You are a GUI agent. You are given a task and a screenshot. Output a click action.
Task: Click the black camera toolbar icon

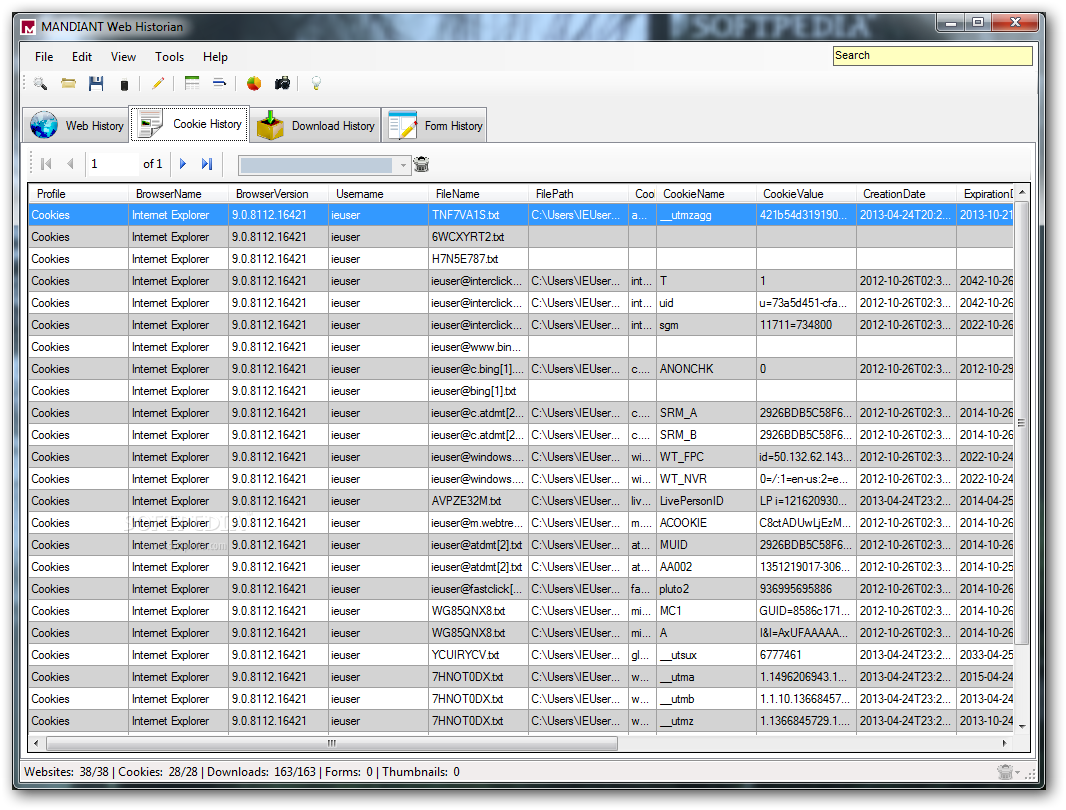tap(282, 84)
